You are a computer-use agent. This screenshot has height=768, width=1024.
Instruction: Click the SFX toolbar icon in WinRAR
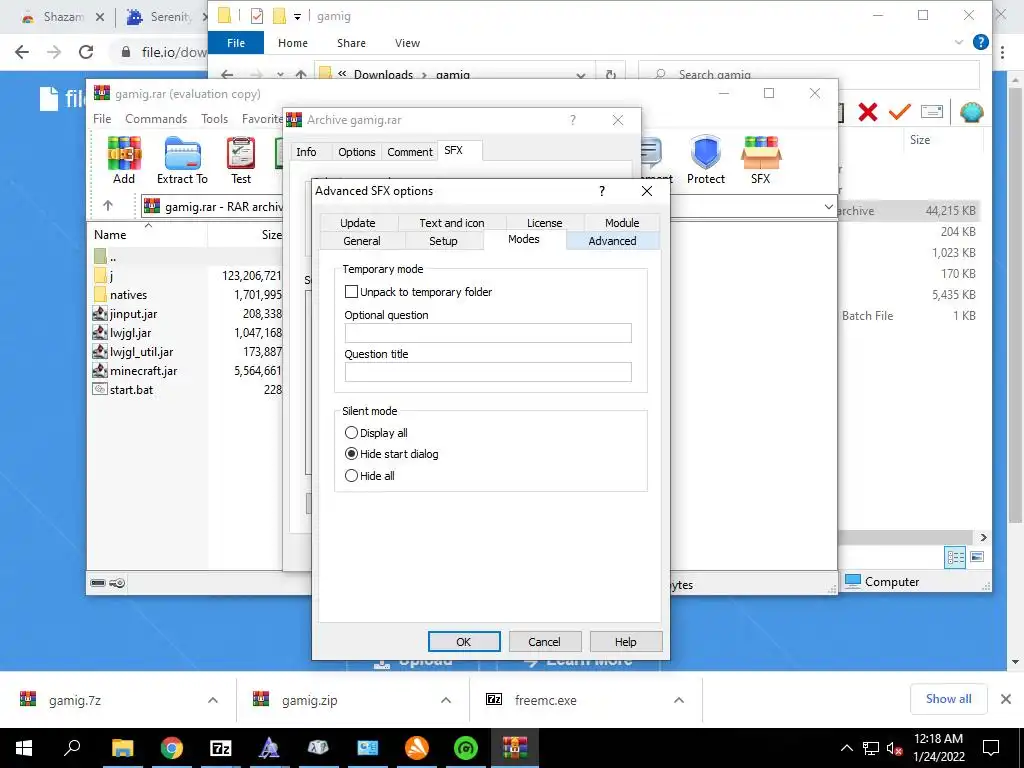761,160
